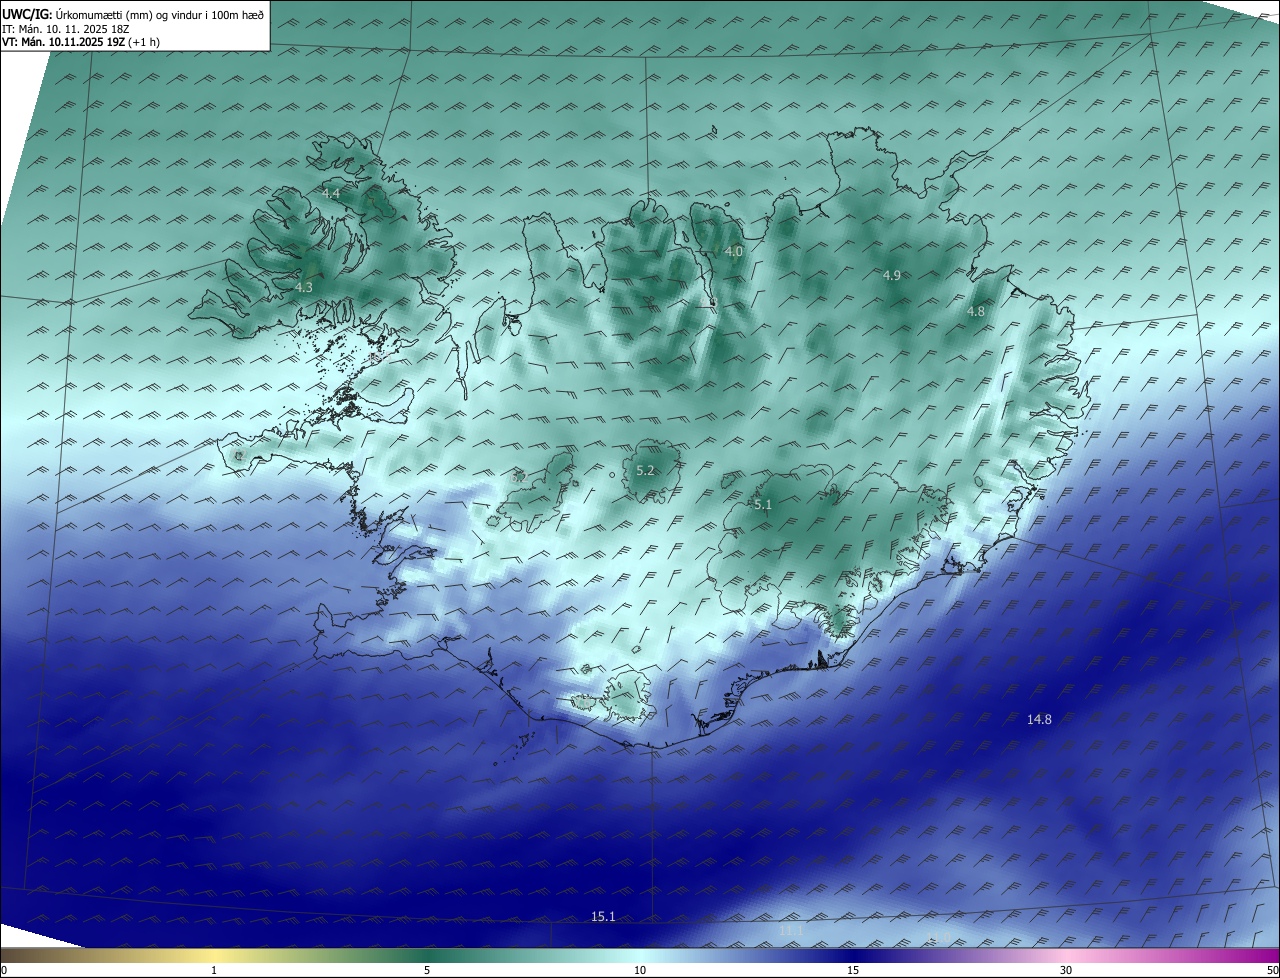Click the 4.4 value in the Westfjords

(331, 194)
